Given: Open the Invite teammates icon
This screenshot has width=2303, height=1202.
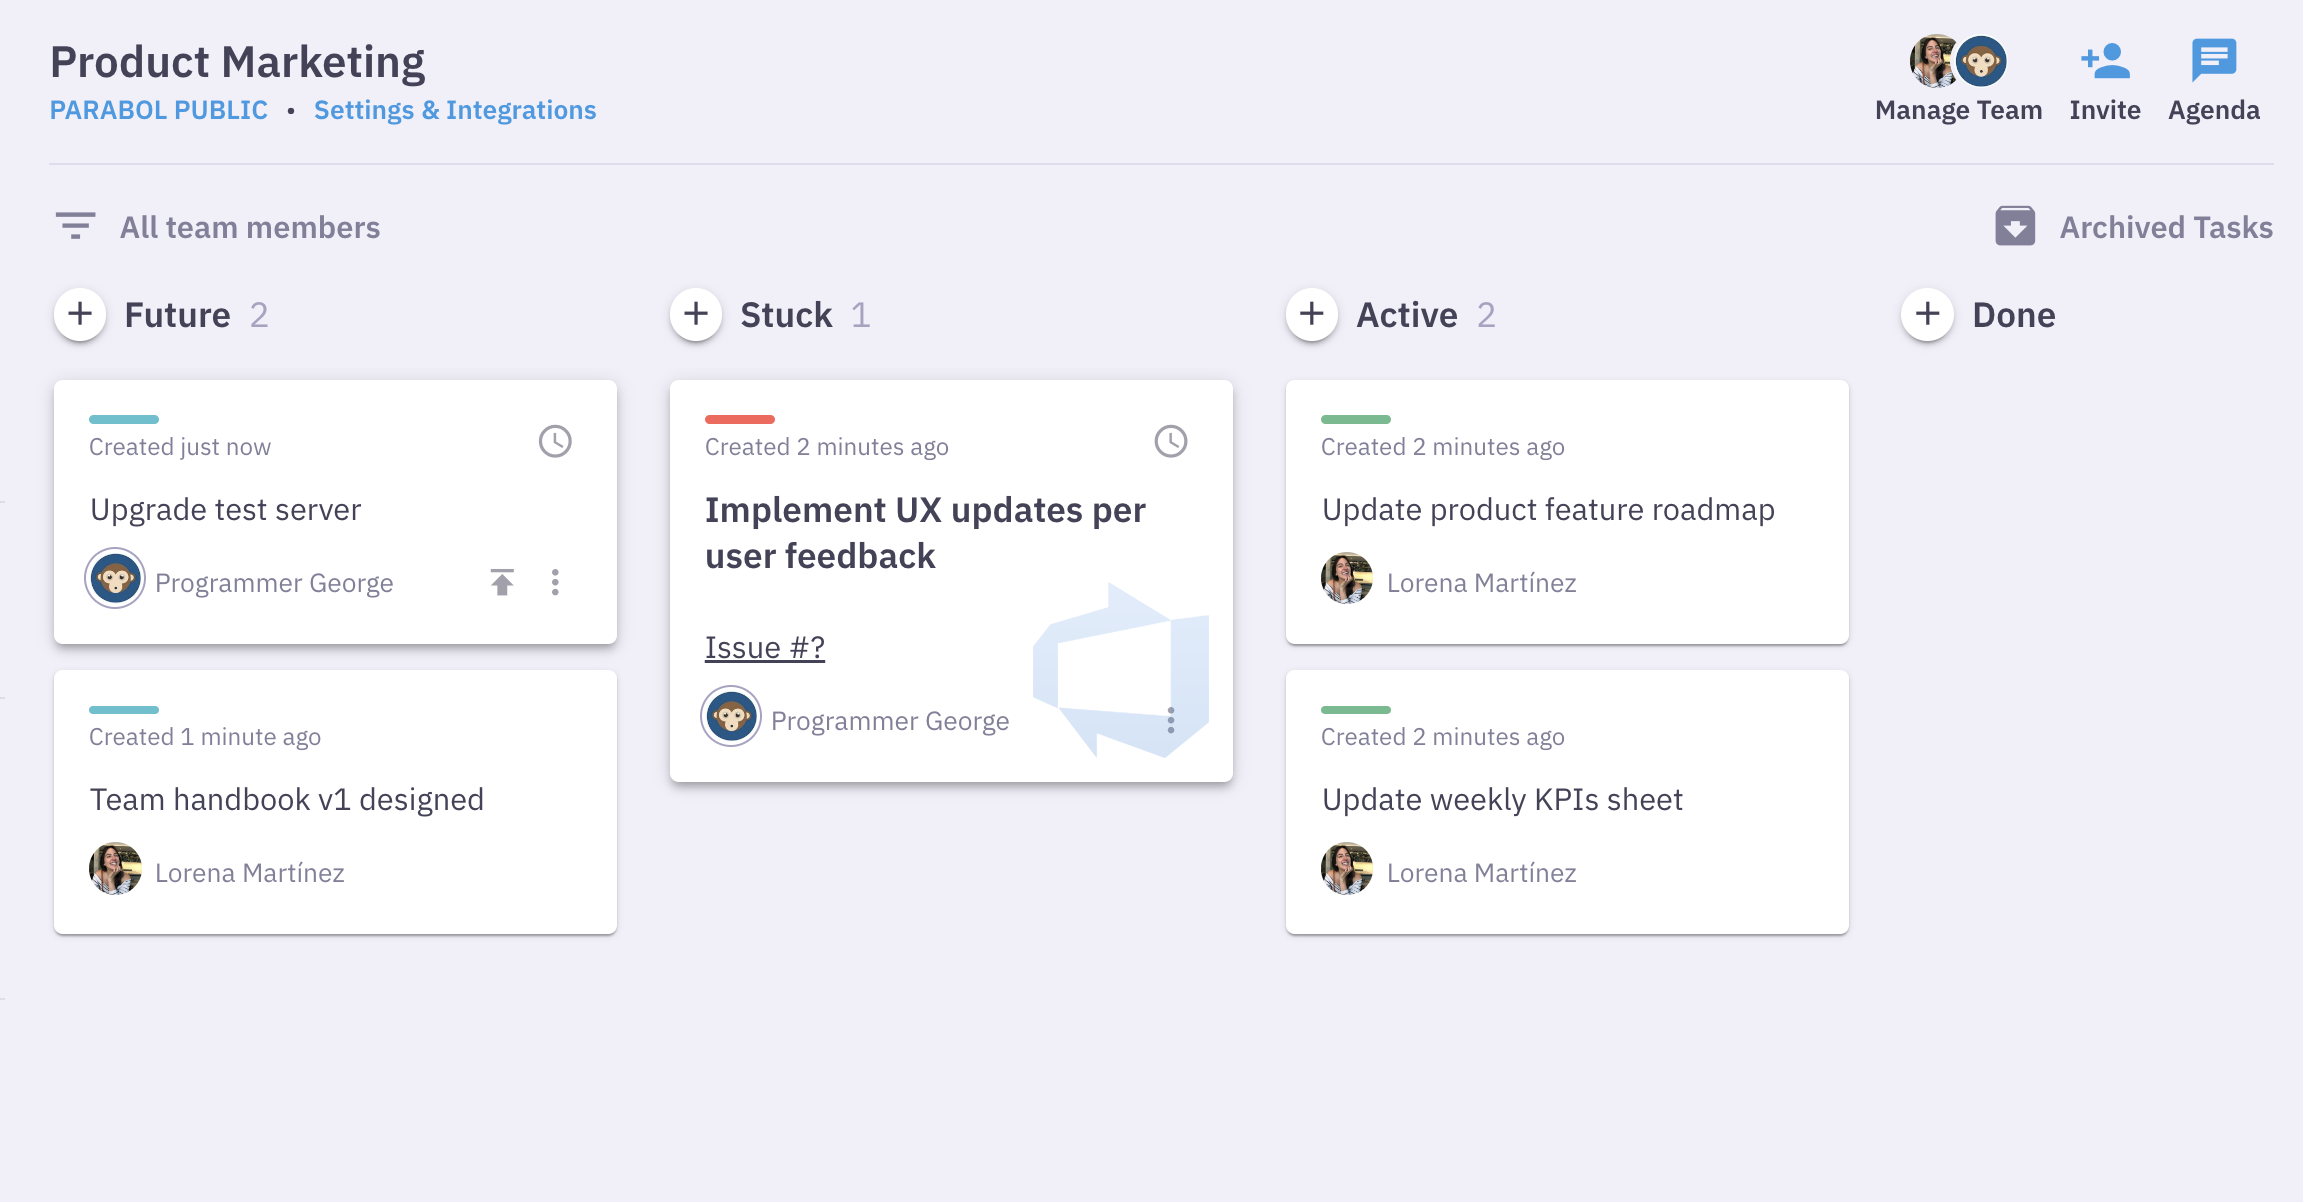Looking at the screenshot, I should tap(2104, 60).
